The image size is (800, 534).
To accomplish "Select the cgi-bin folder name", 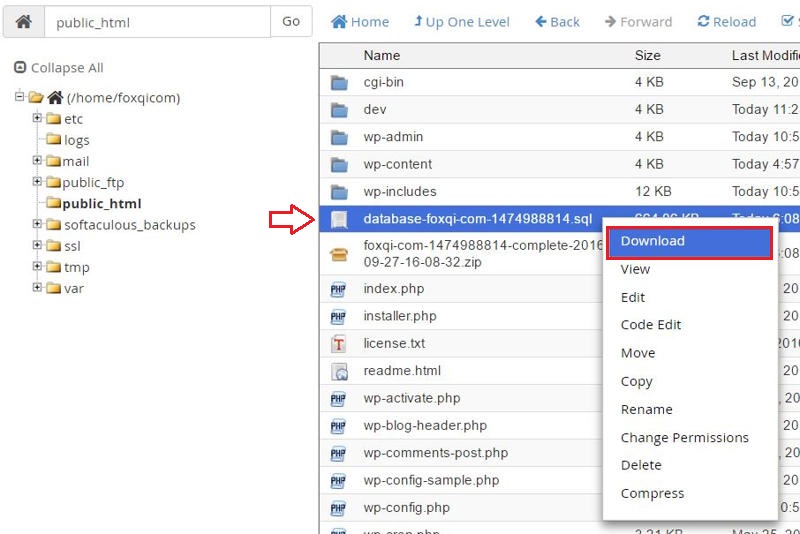I will pyautogui.click(x=383, y=82).
